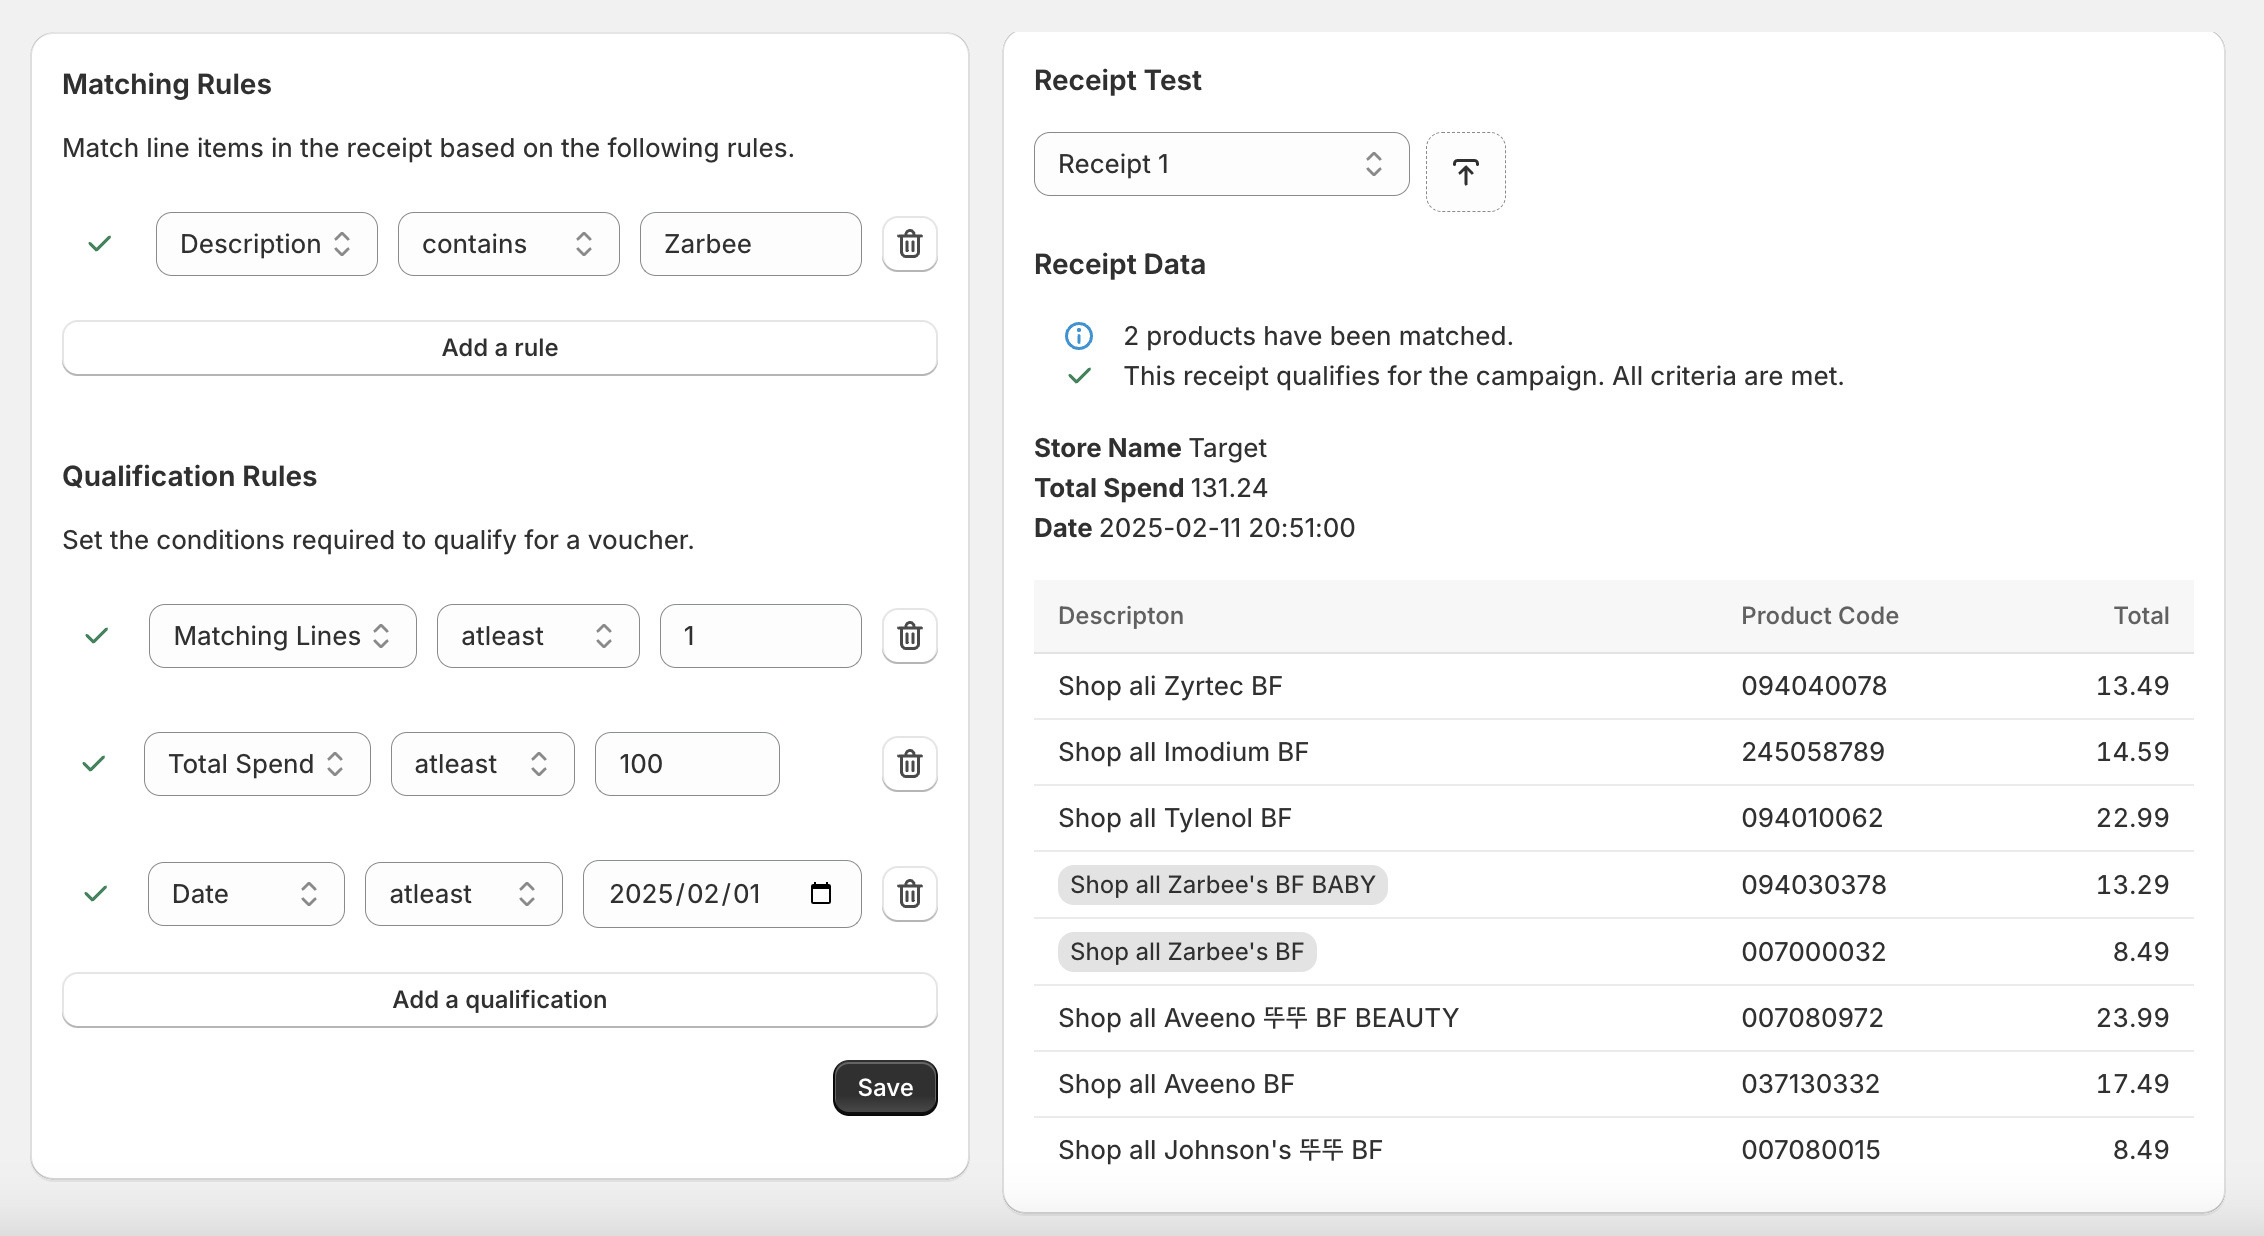
Task: Click product code 007000032
Action: coord(1813,952)
